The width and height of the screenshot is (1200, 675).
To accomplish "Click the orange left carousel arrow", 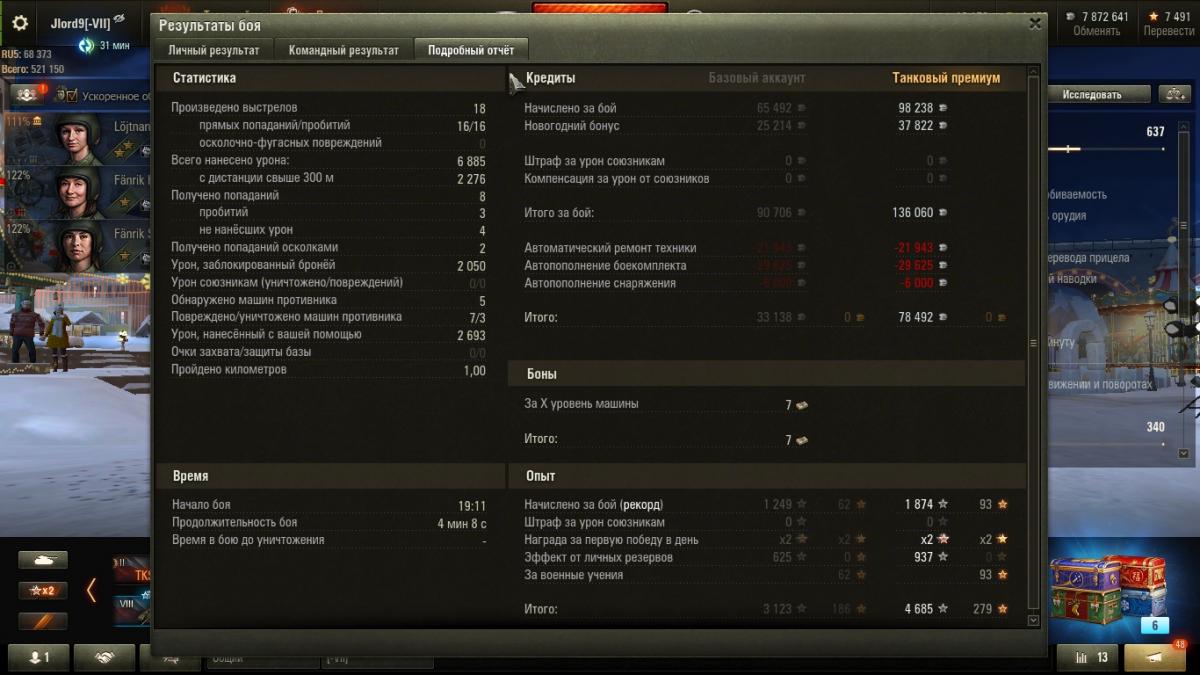I will coord(91,590).
